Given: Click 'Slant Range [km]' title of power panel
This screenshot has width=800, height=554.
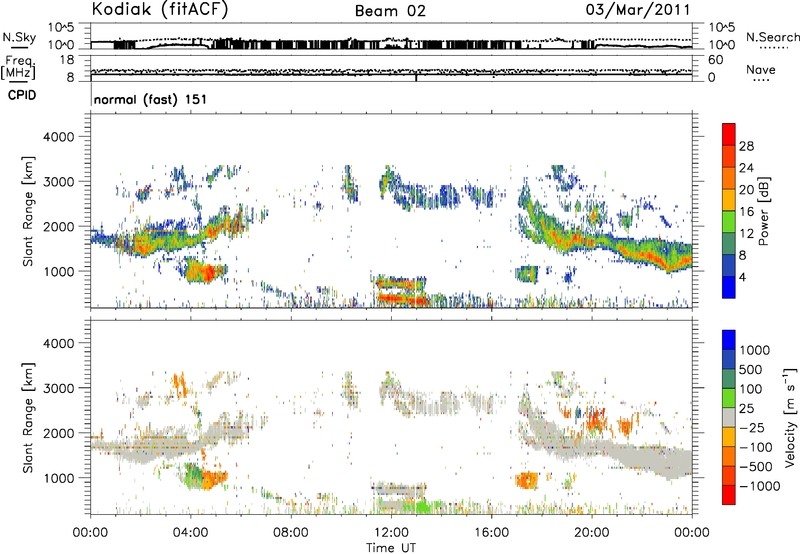Looking at the screenshot, I should point(28,211).
